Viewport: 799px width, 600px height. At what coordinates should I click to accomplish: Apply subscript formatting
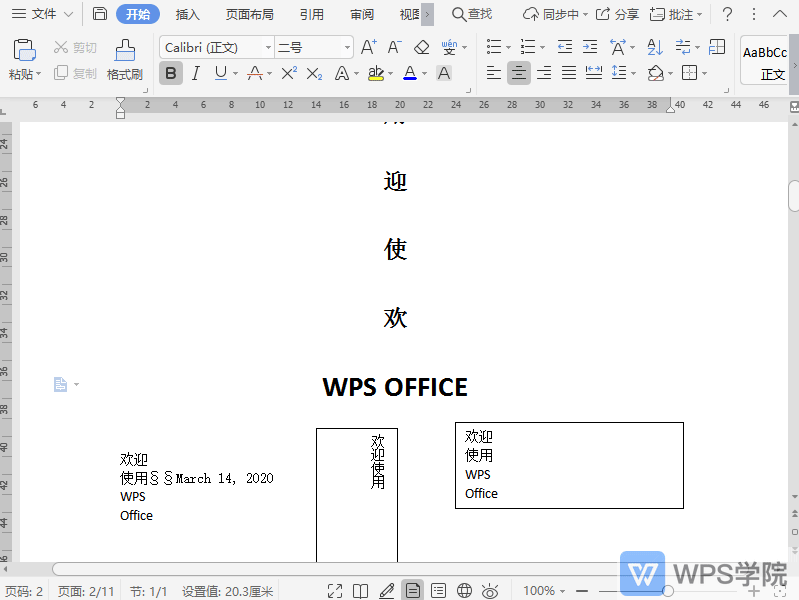point(314,74)
